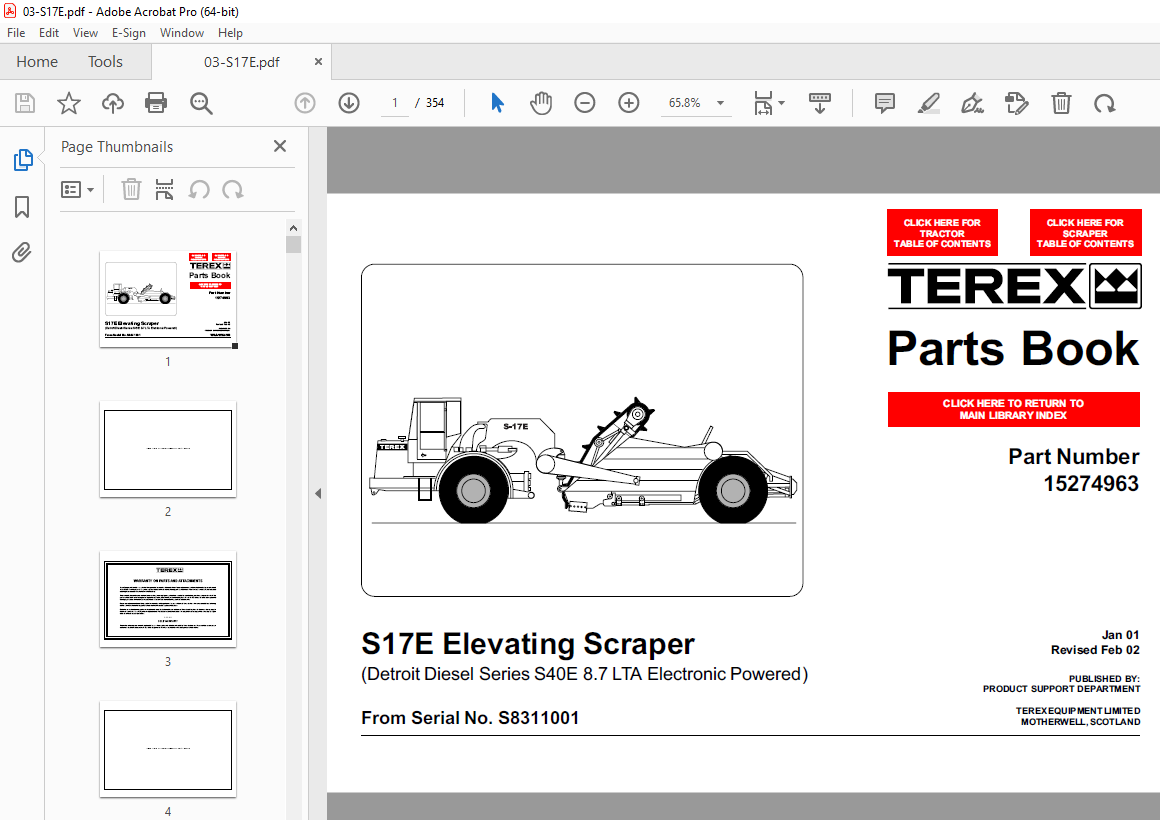The width and height of the screenshot is (1160, 820).
Task: Click the scrolling mode read icon
Action: coord(820,103)
